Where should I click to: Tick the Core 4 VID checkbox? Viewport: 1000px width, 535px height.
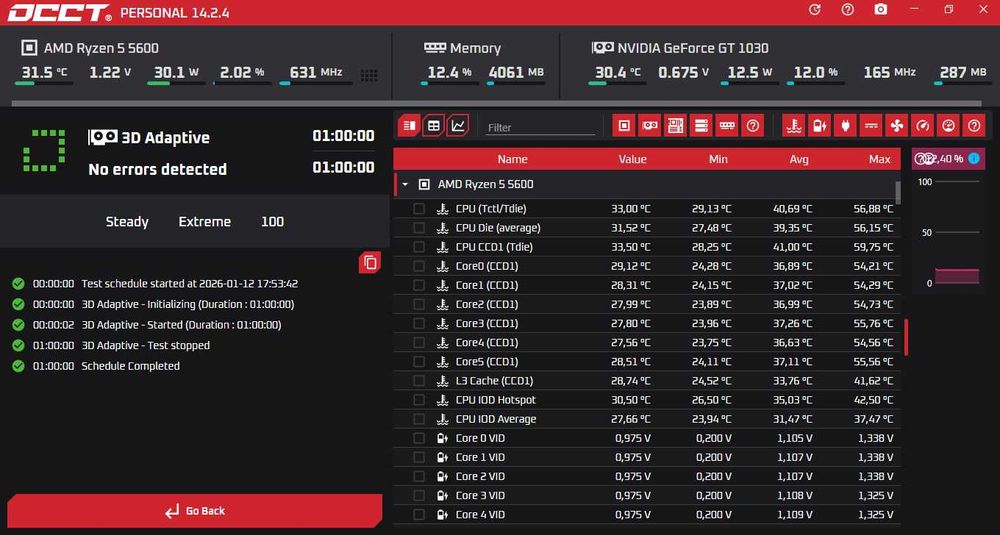418,515
